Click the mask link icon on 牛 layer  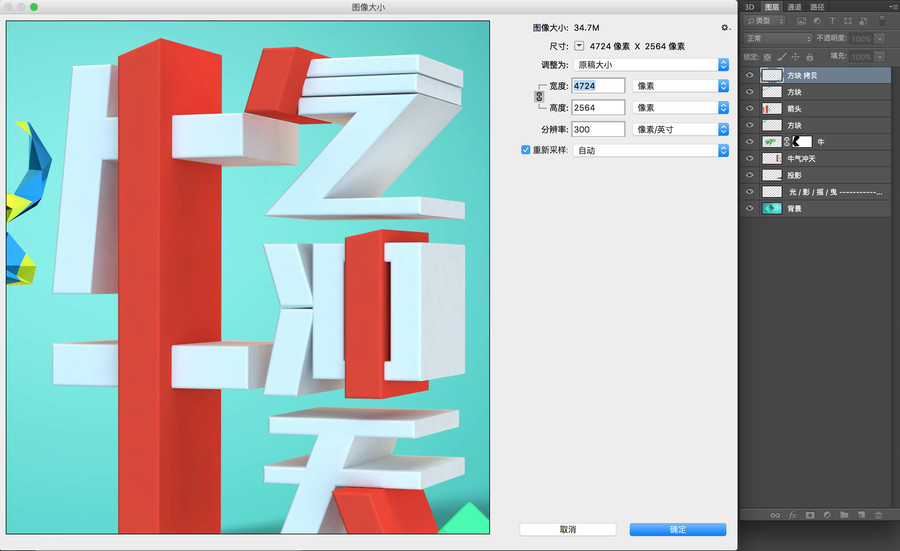[x=786, y=142]
